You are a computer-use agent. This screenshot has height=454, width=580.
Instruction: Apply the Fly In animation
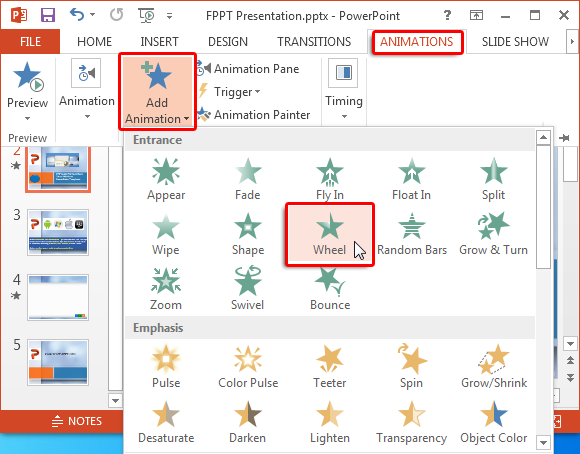330,179
